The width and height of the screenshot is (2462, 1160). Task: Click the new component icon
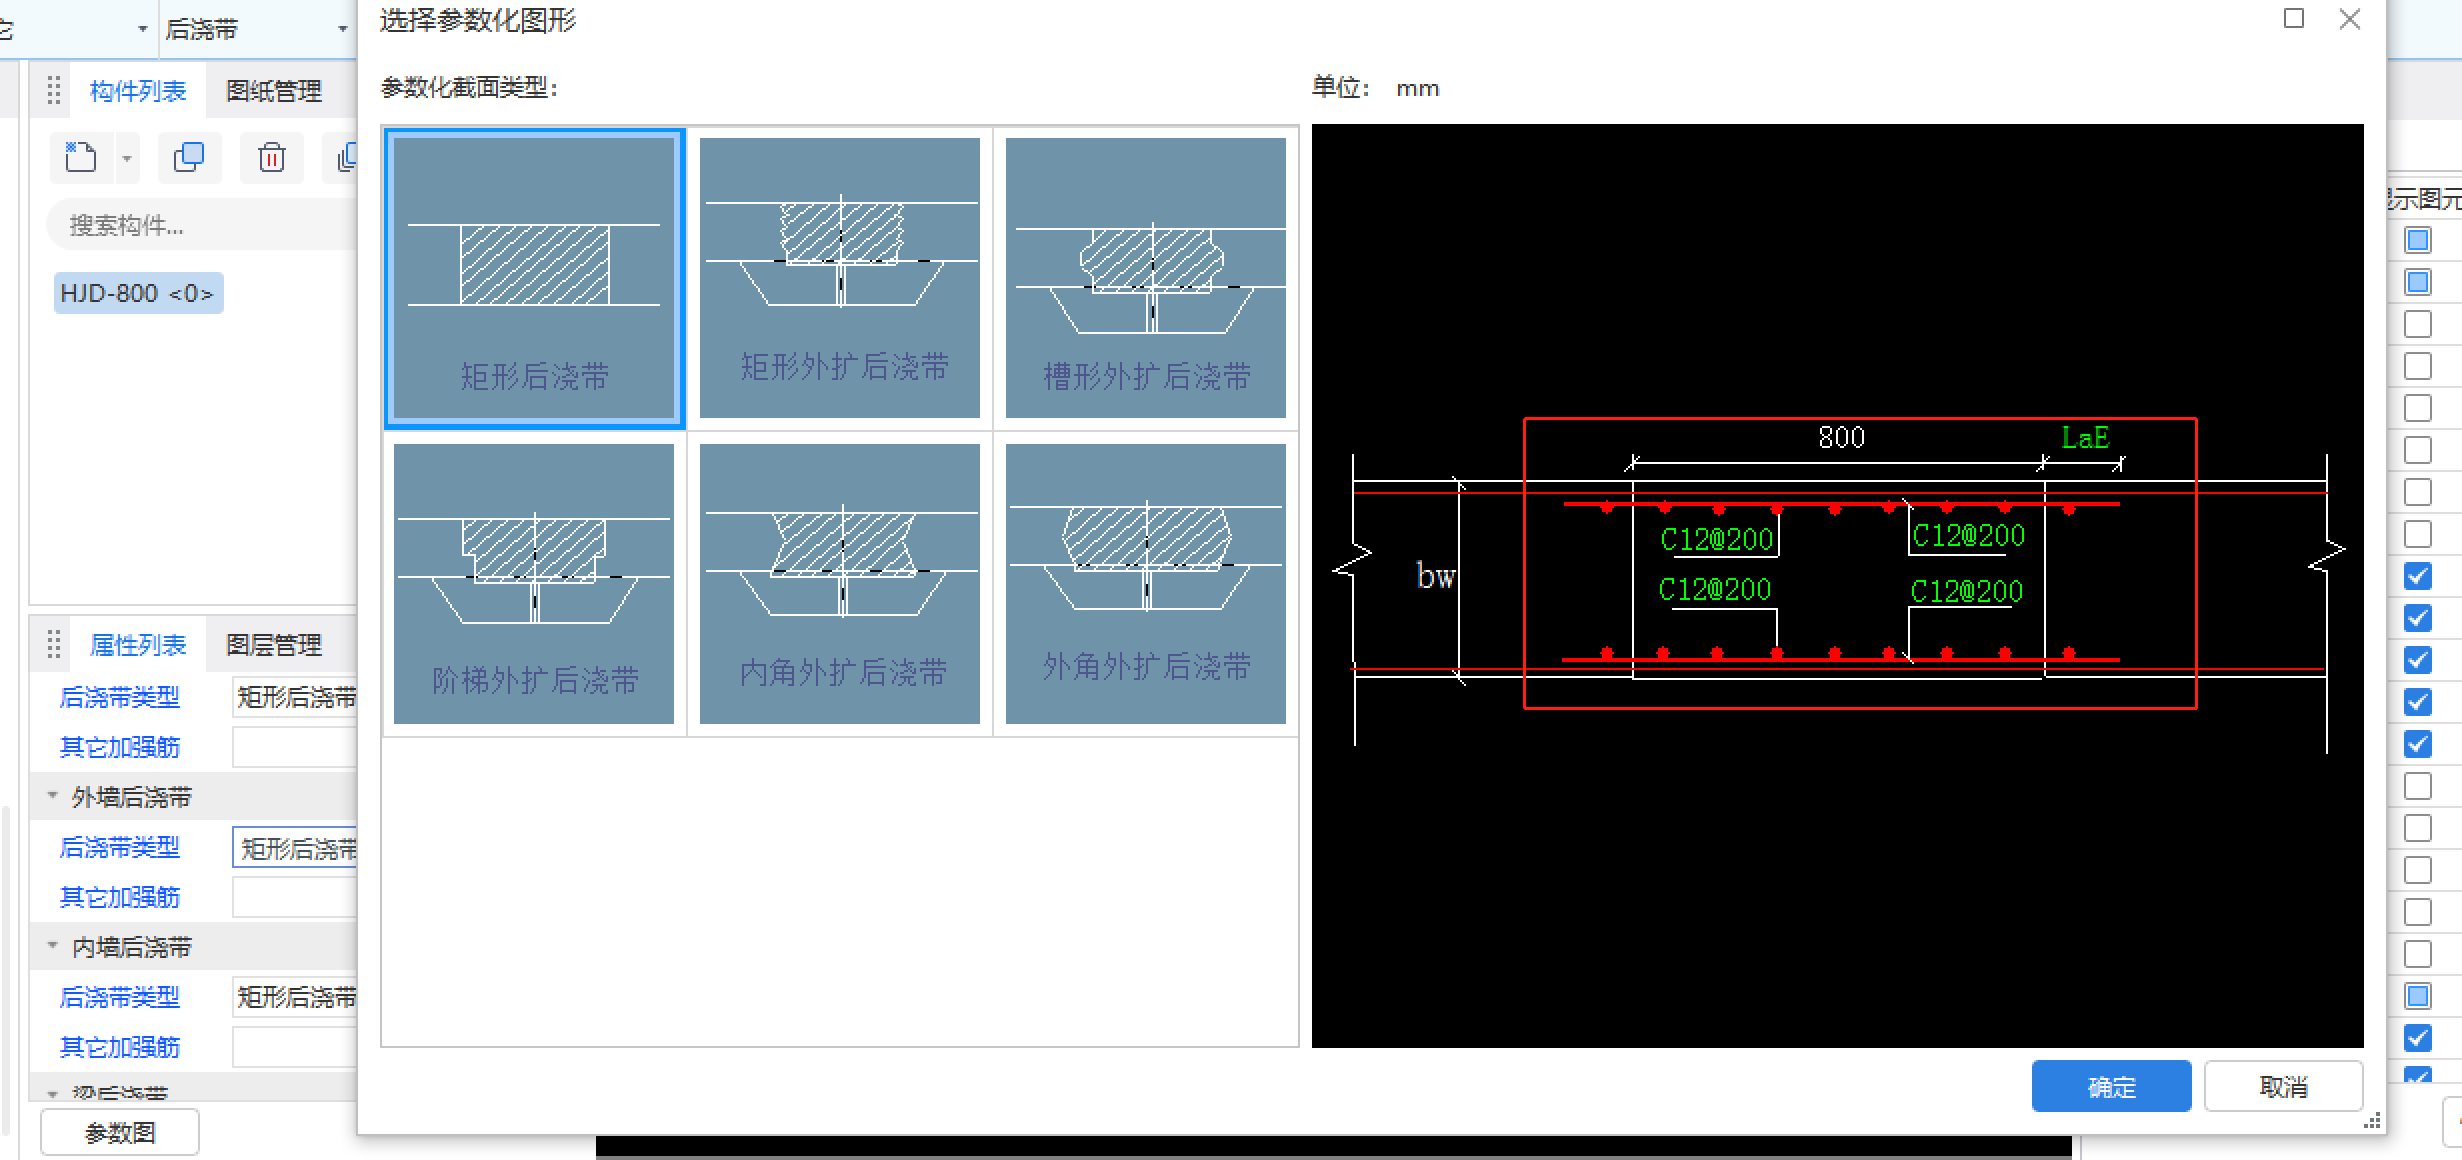coord(81,158)
